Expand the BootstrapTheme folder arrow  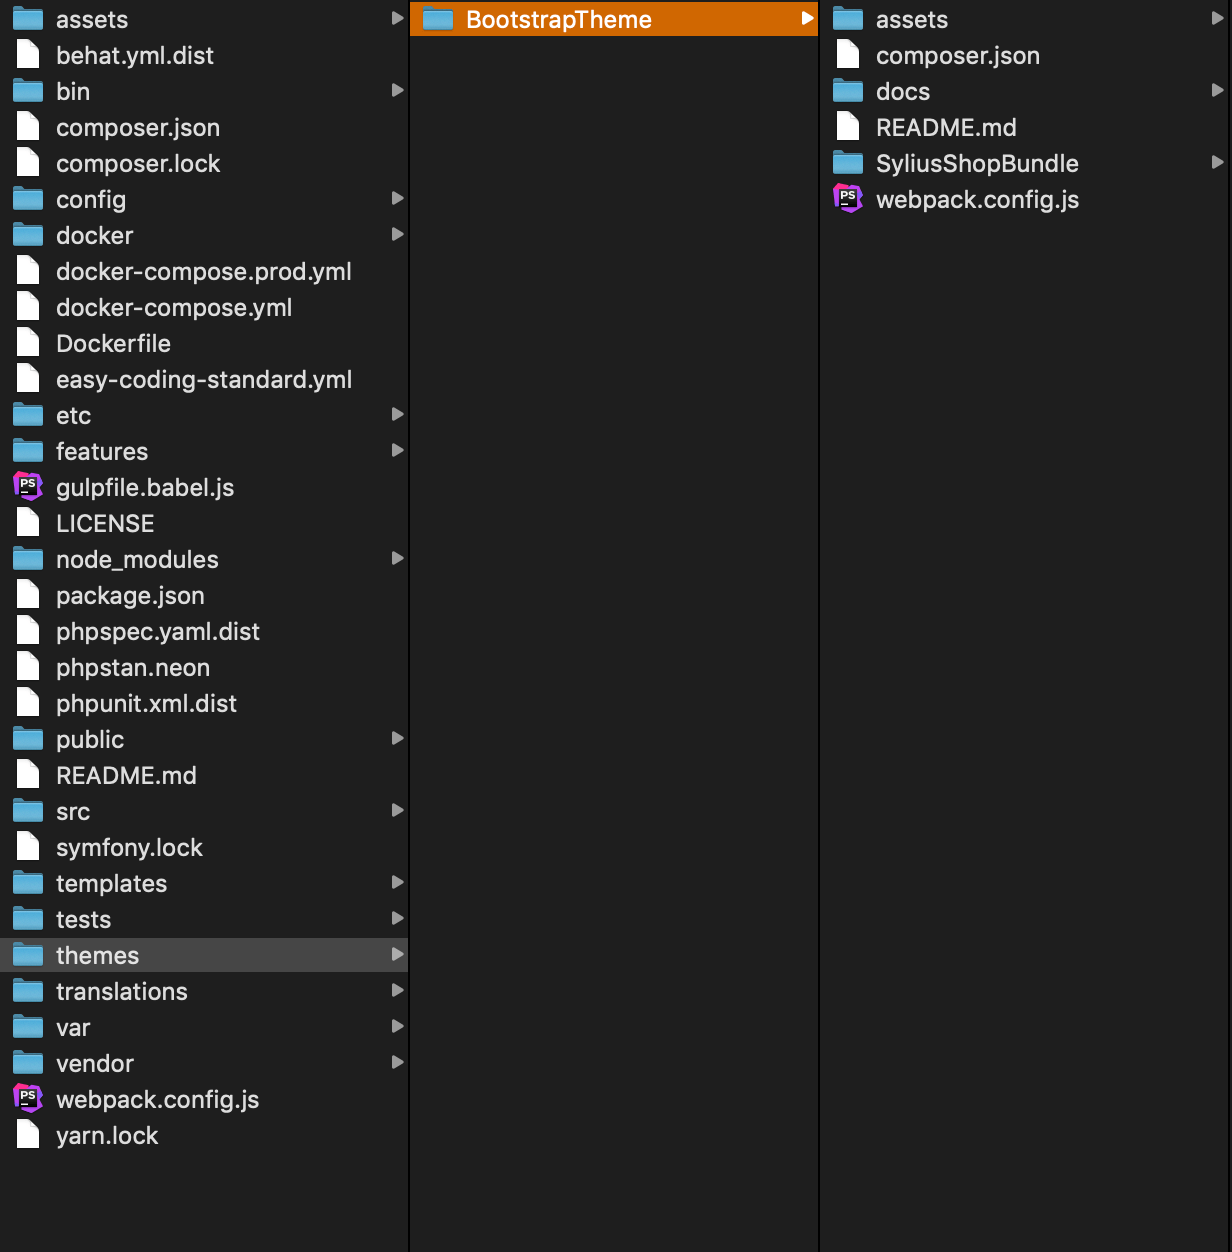(x=808, y=18)
